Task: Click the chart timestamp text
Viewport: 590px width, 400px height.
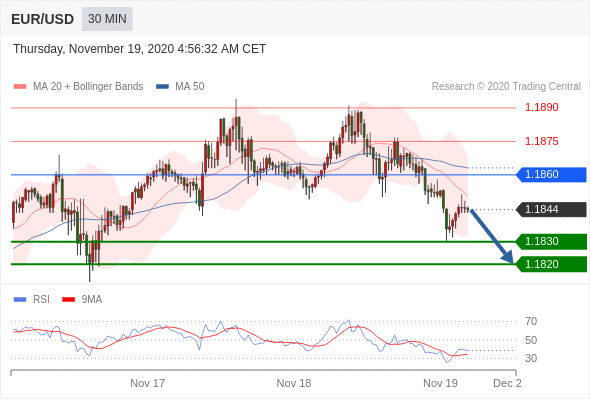Action: coord(140,49)
